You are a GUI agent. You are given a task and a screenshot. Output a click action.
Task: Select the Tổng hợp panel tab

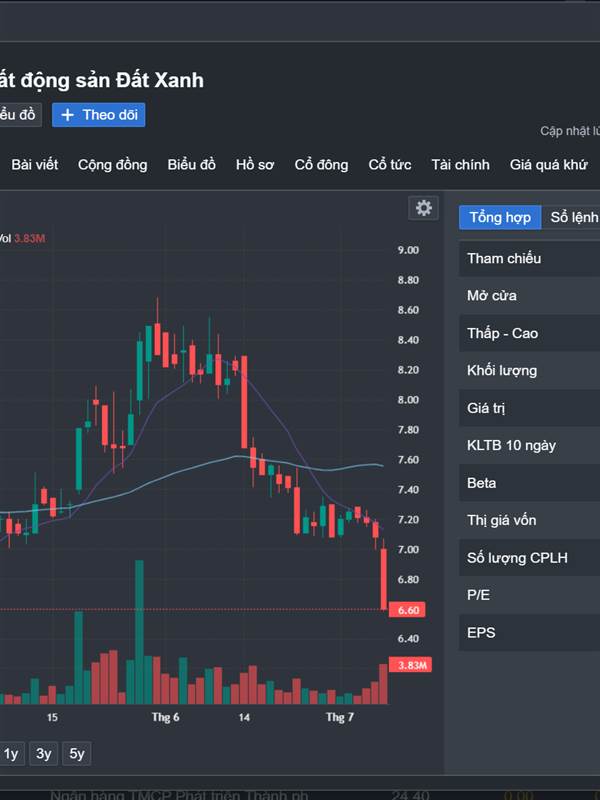tap(500, 217)
